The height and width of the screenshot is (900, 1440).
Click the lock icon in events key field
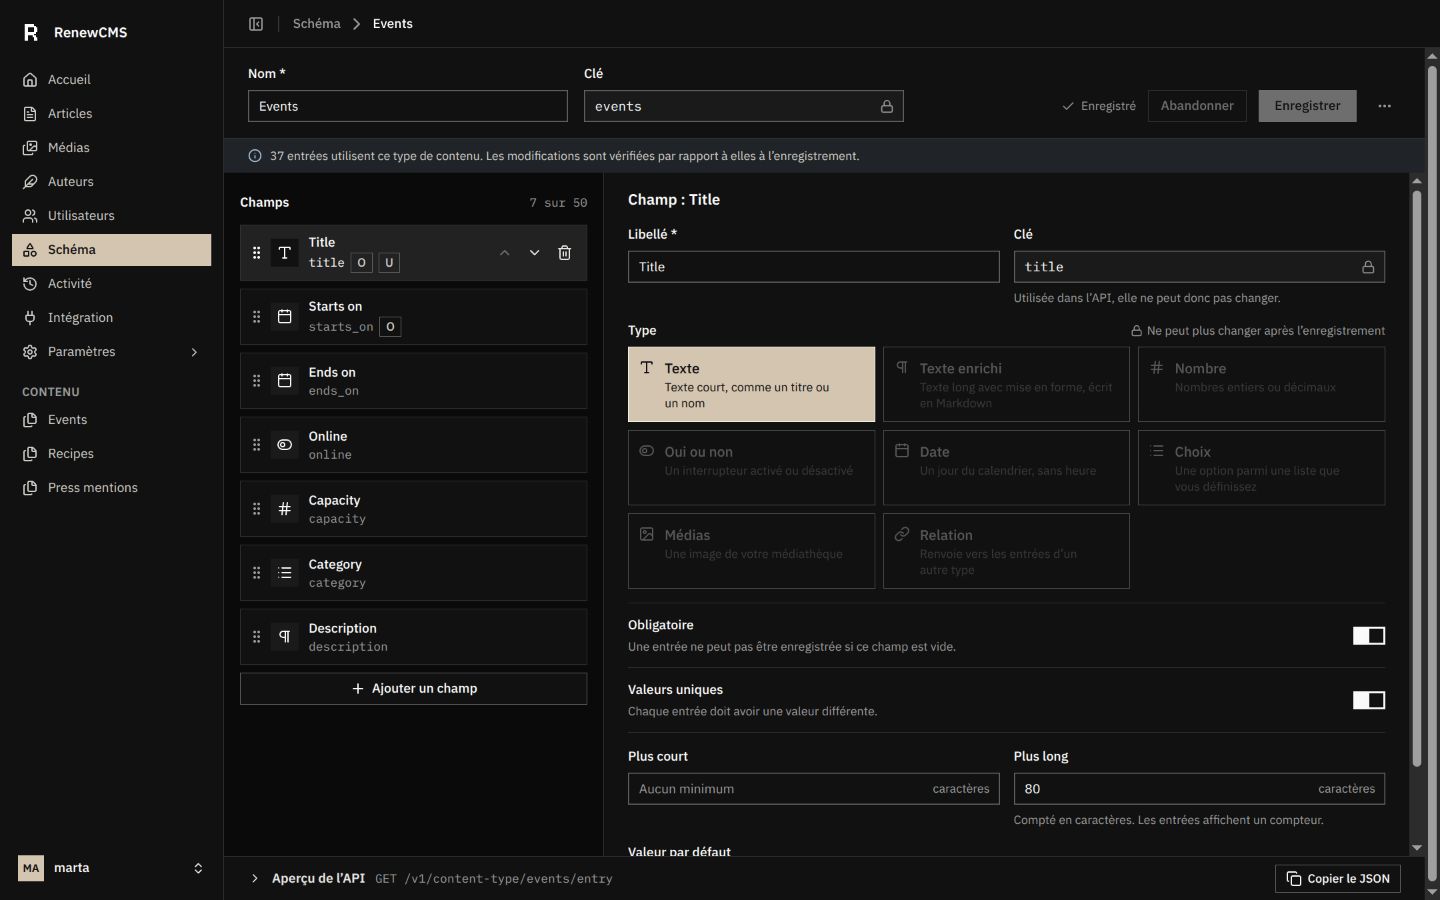tap(886, 106)
